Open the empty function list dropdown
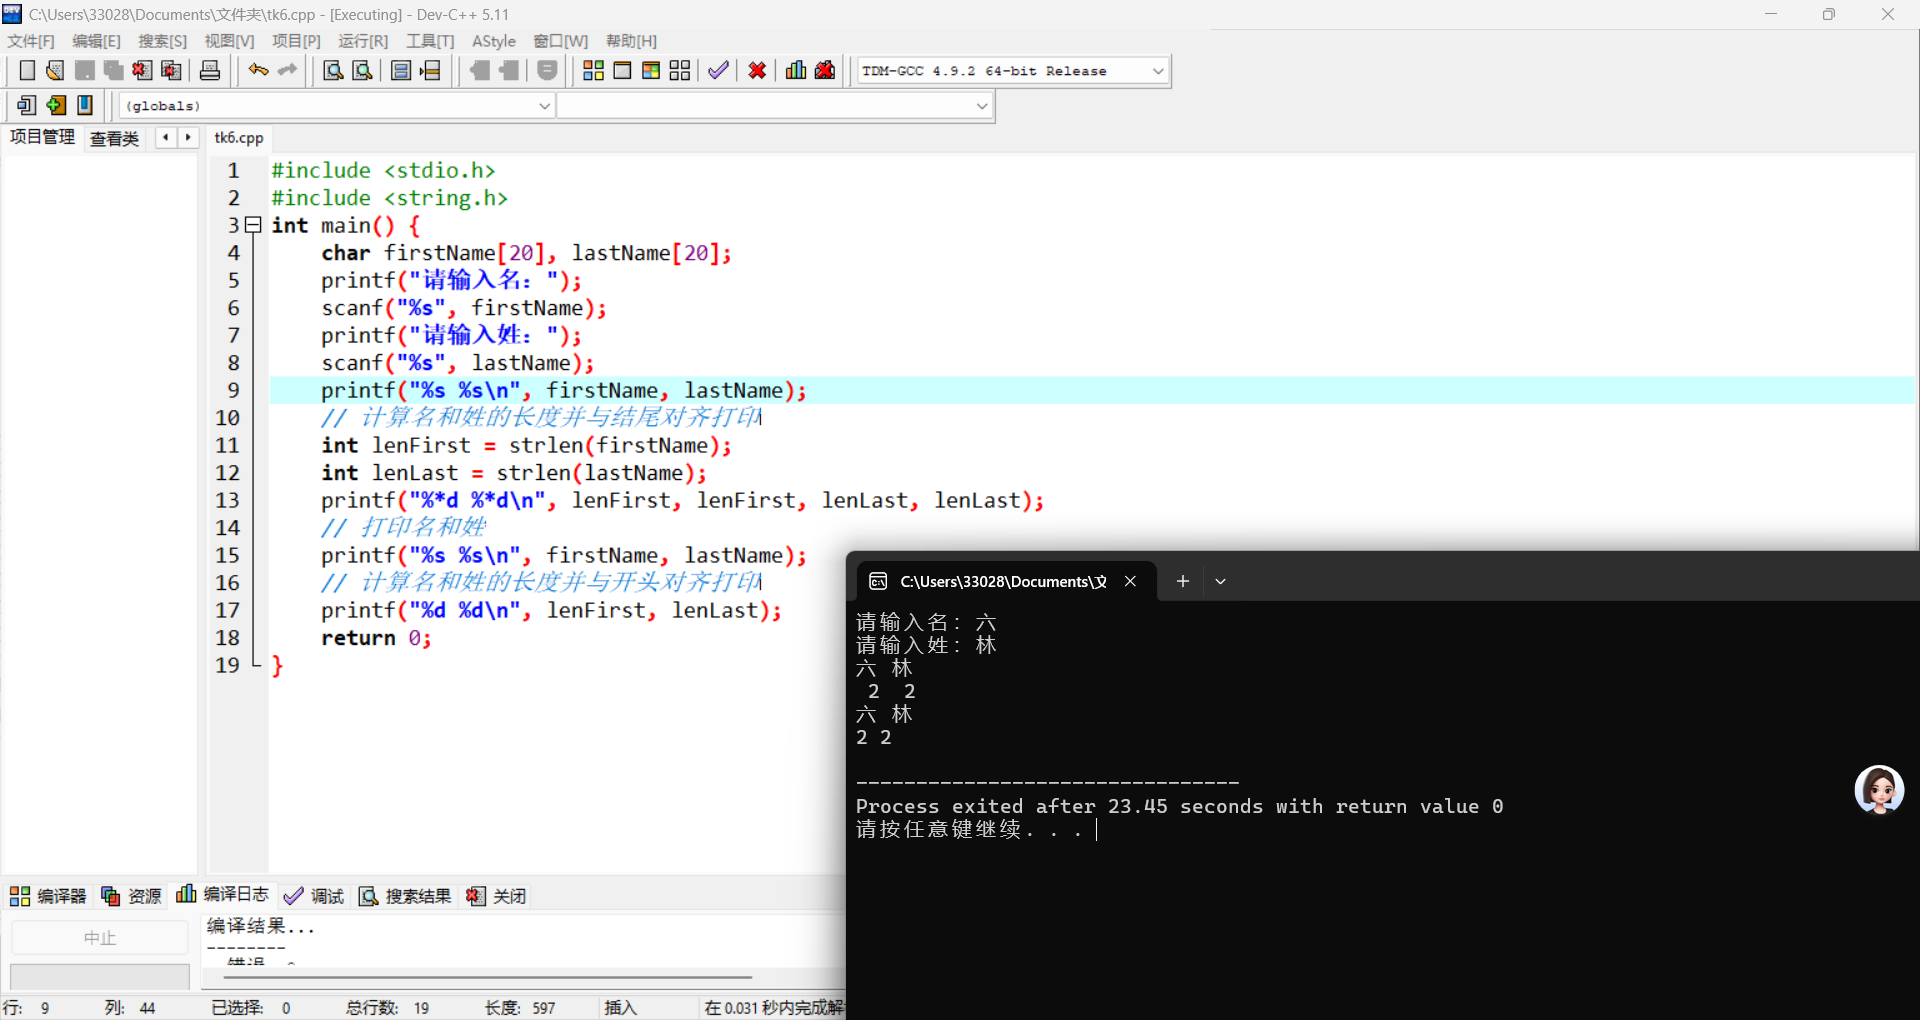Screen dimensions: 1920x1020 click(x=982, y=106)
